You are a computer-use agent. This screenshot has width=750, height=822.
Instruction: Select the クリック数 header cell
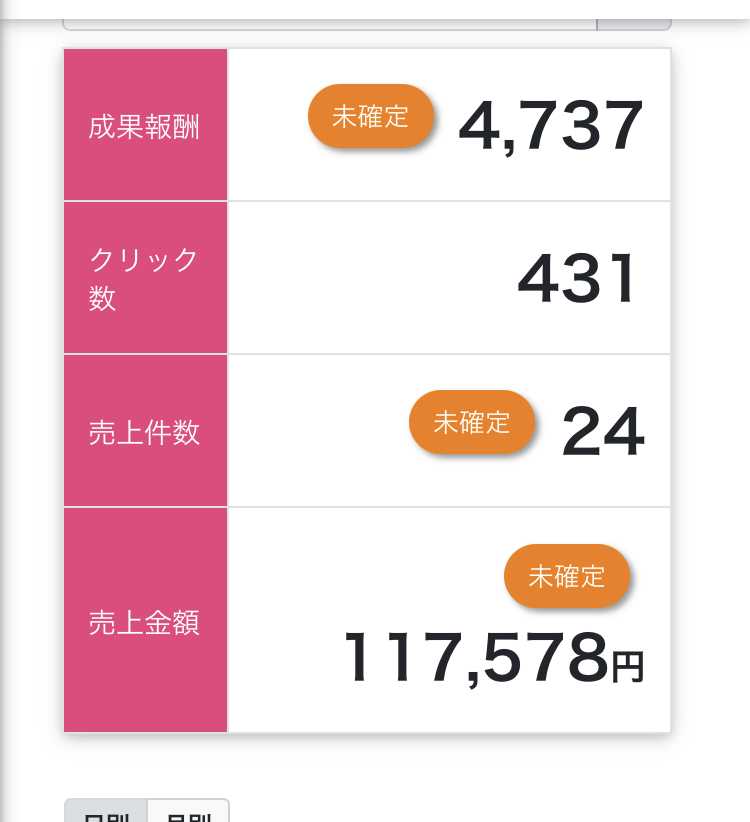click(145, 278)
